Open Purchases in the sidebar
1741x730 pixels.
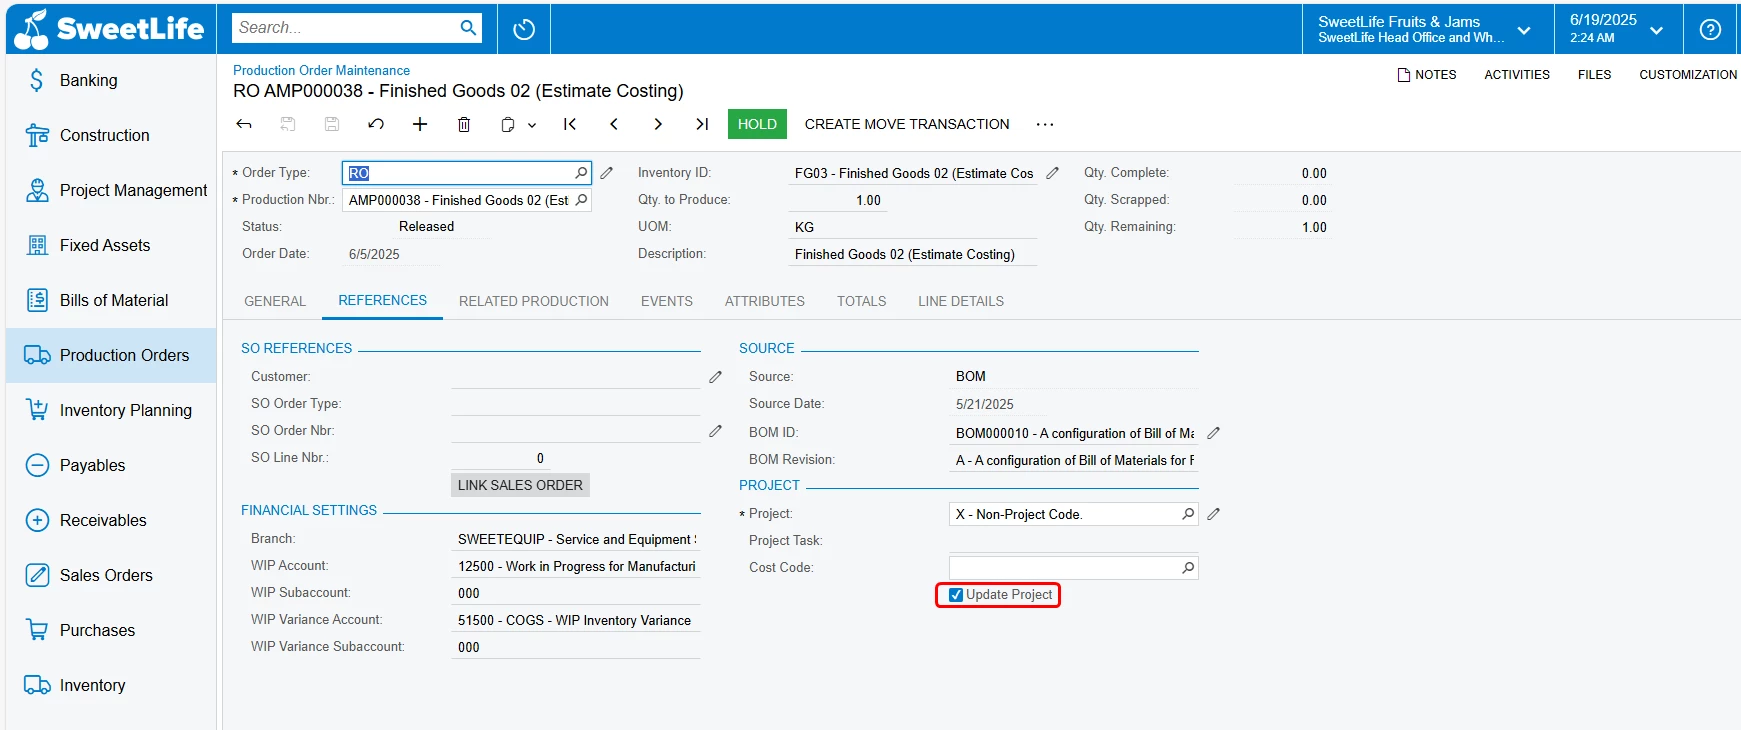coord(111,630)
